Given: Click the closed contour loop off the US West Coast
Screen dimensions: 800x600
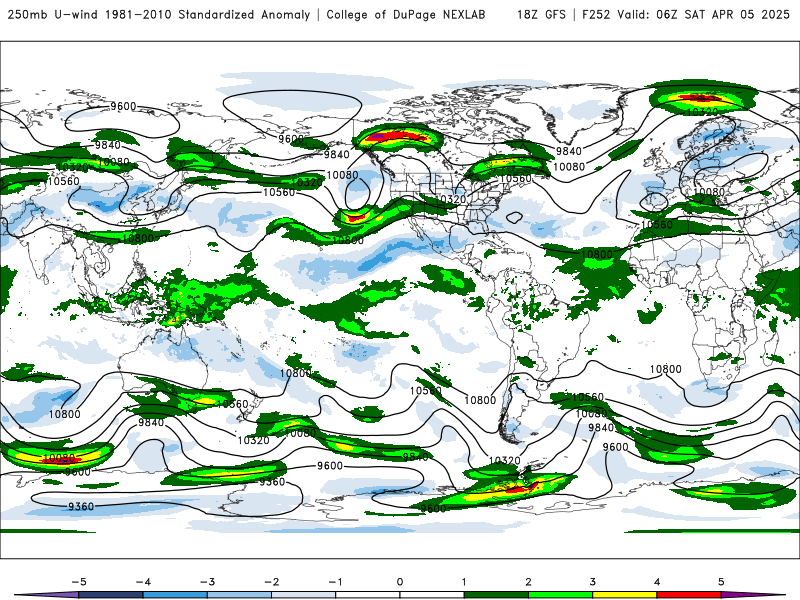Looking at the screenshot, I should click(x=358, y=192).
